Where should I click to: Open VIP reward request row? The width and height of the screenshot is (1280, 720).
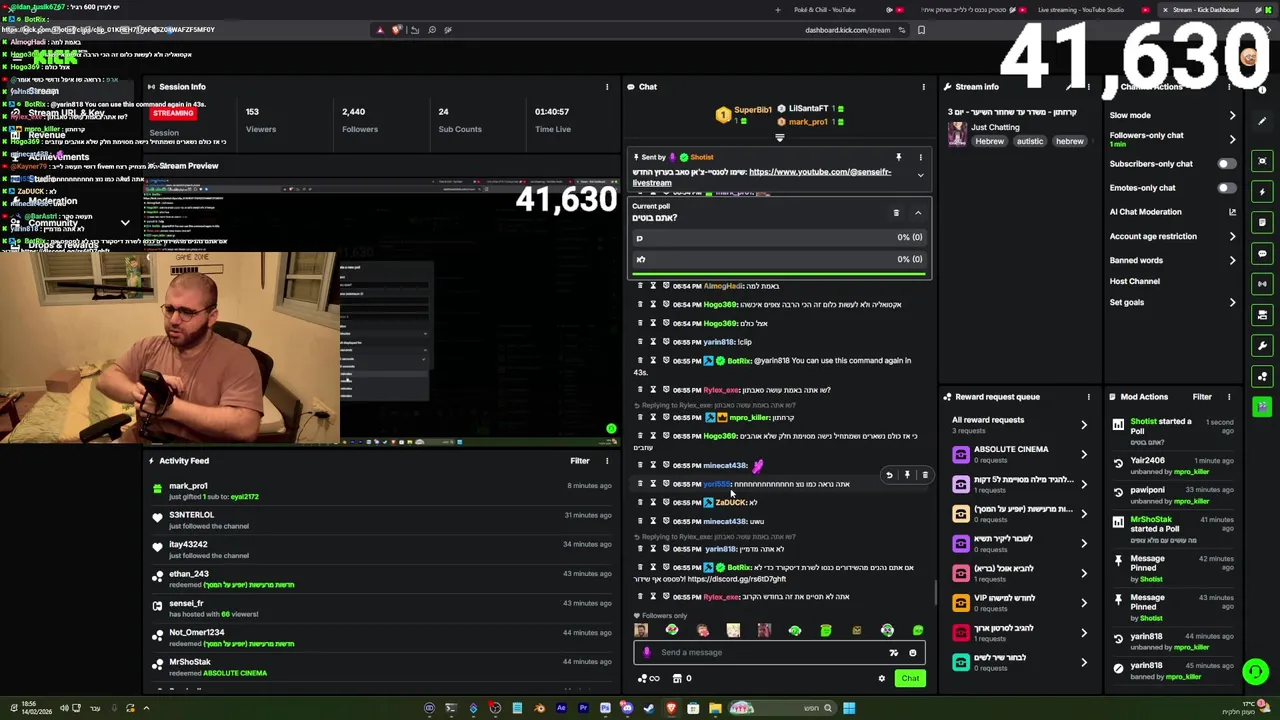point(1018,602)
